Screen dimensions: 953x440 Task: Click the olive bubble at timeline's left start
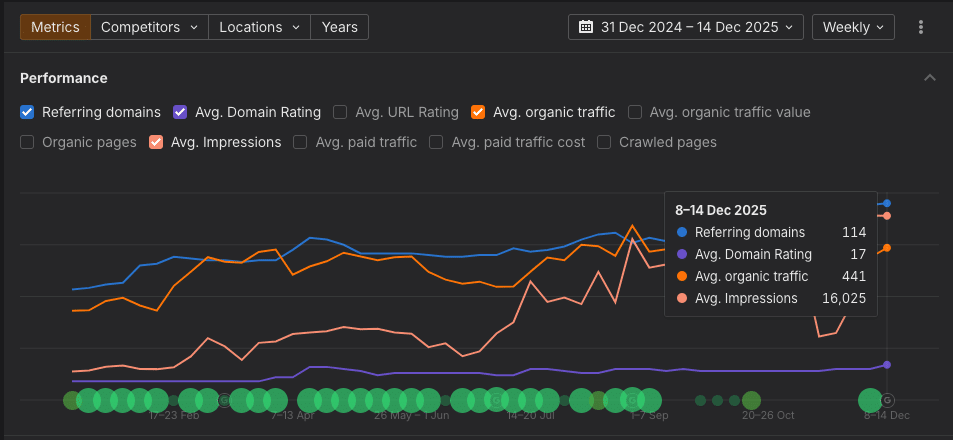(x=71, y=400)
